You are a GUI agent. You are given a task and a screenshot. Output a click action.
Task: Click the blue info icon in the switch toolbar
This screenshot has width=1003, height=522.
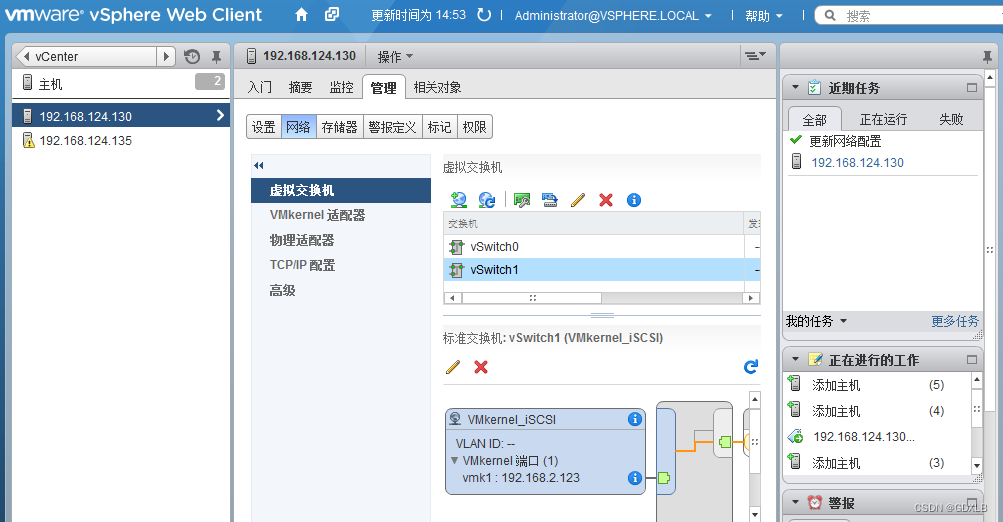tap(634, 200)
